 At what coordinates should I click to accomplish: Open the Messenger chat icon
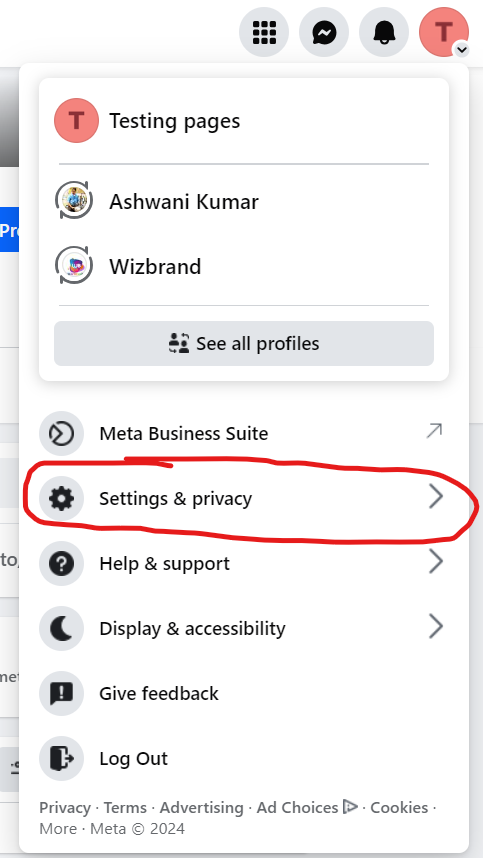pyautogui.click(x=324, y=32)
